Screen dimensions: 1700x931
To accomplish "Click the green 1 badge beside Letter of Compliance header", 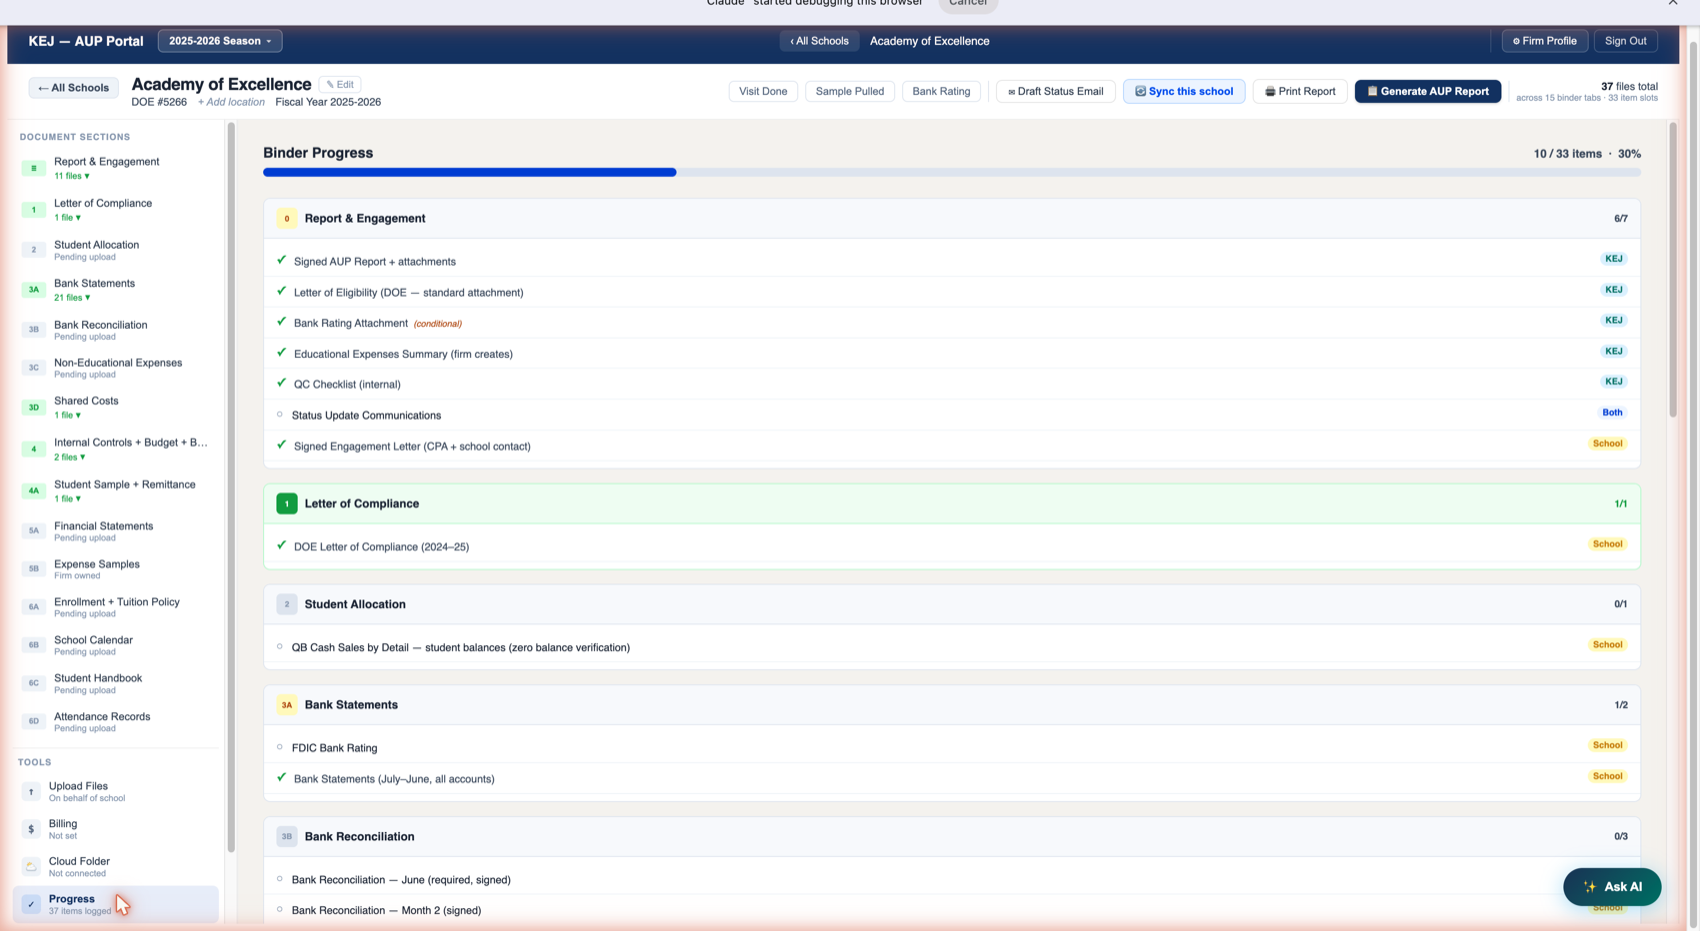I will [287, 504].
